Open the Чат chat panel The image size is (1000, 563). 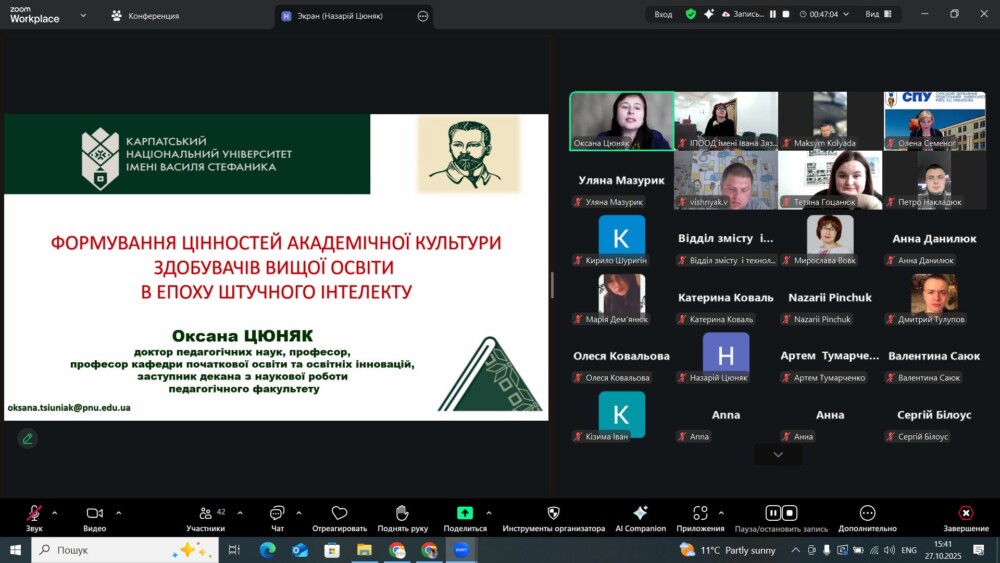coord(277,514)
